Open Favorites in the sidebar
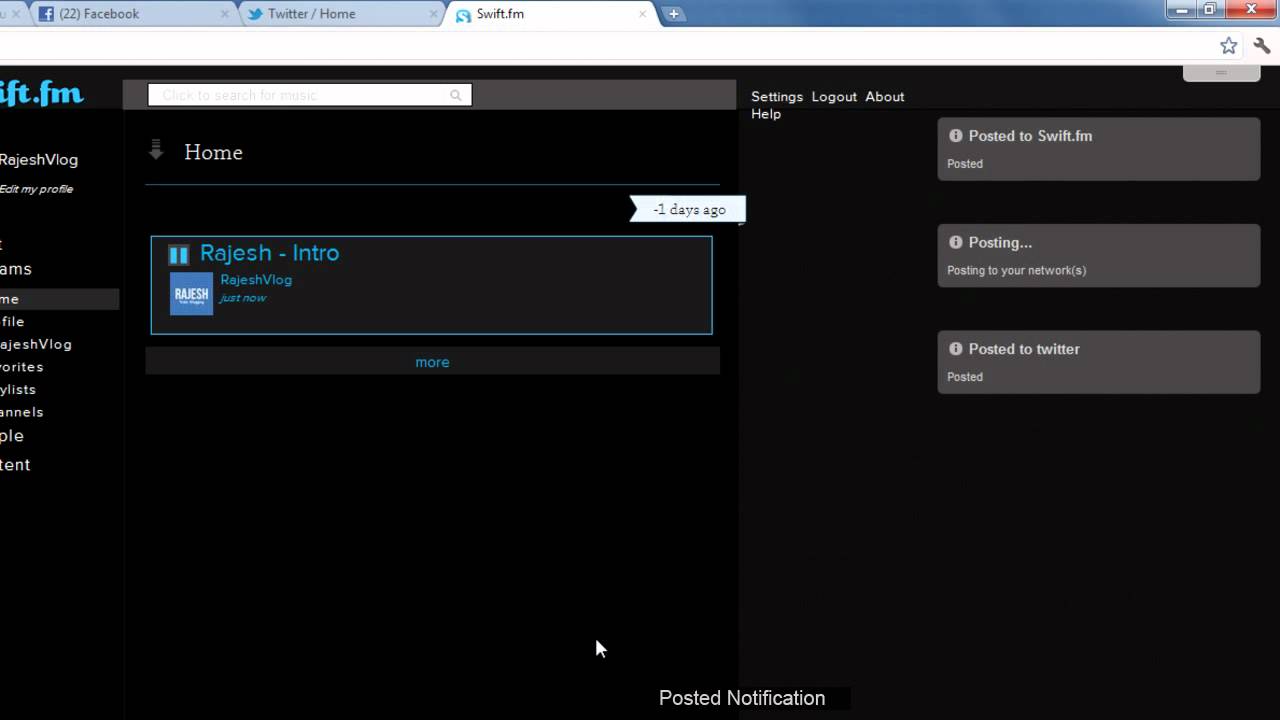 coord(22,367)
